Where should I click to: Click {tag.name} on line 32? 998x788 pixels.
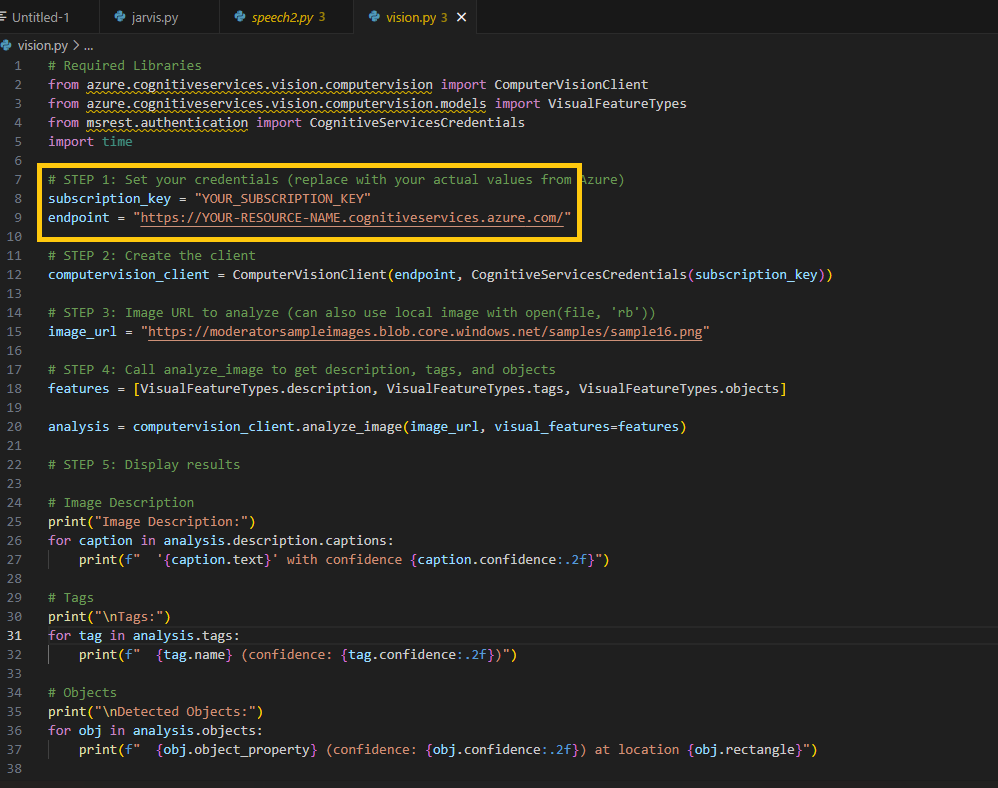[194, 655]
